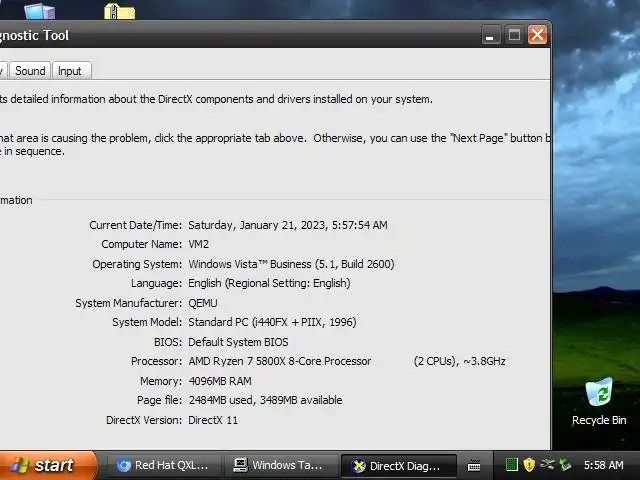Open the Windows start menu

48,465
